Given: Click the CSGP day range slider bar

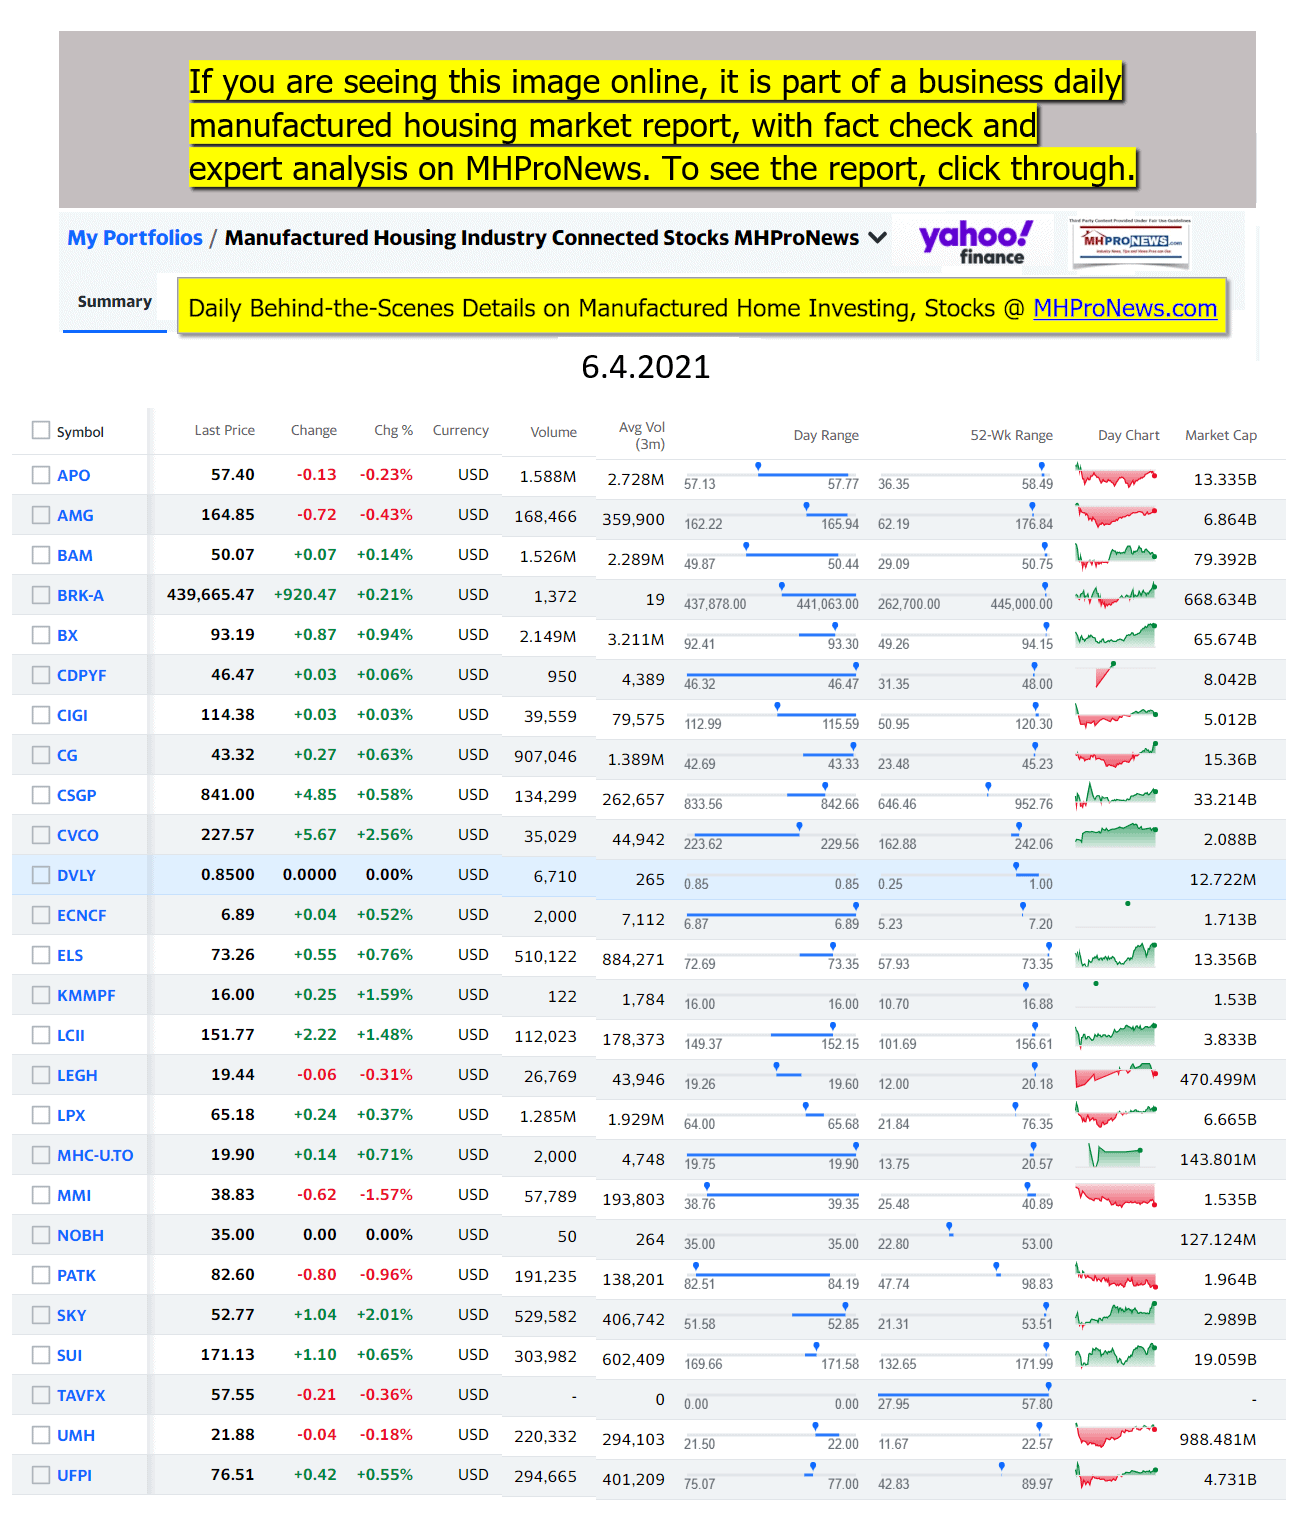Looking at the screenshot, I should coord(771,794).
